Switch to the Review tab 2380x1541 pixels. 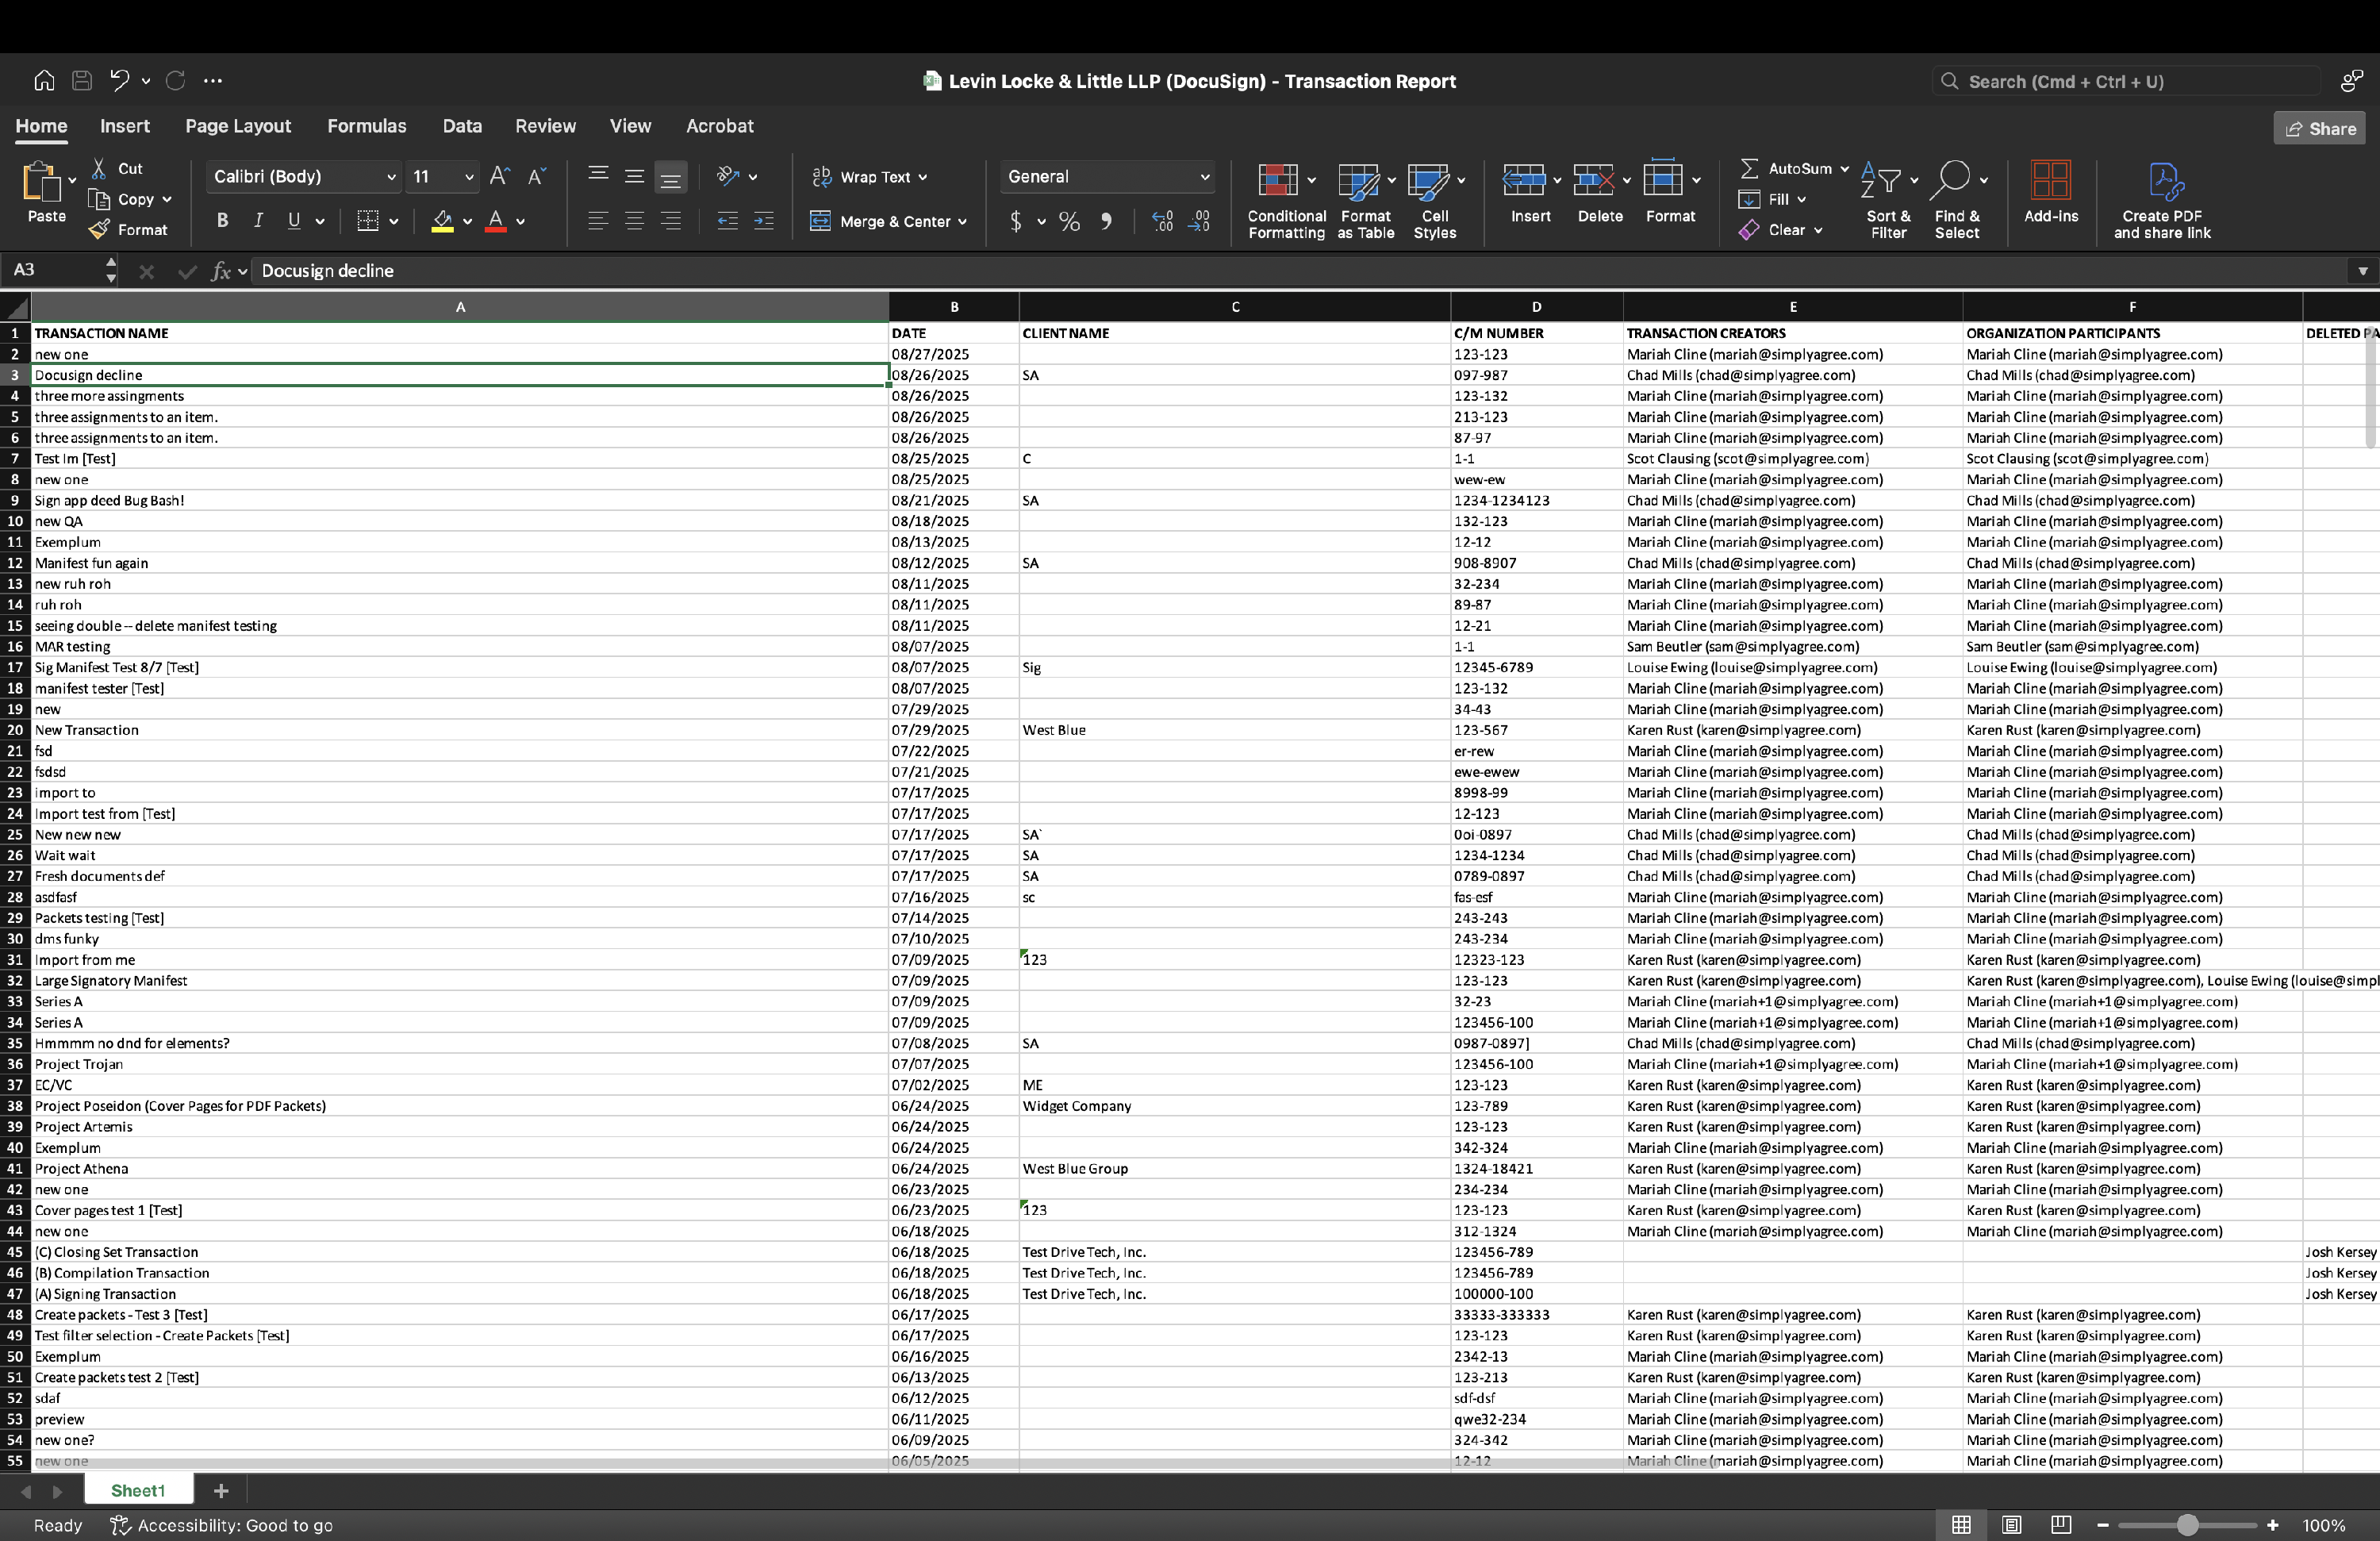click(x=545, y=126)
